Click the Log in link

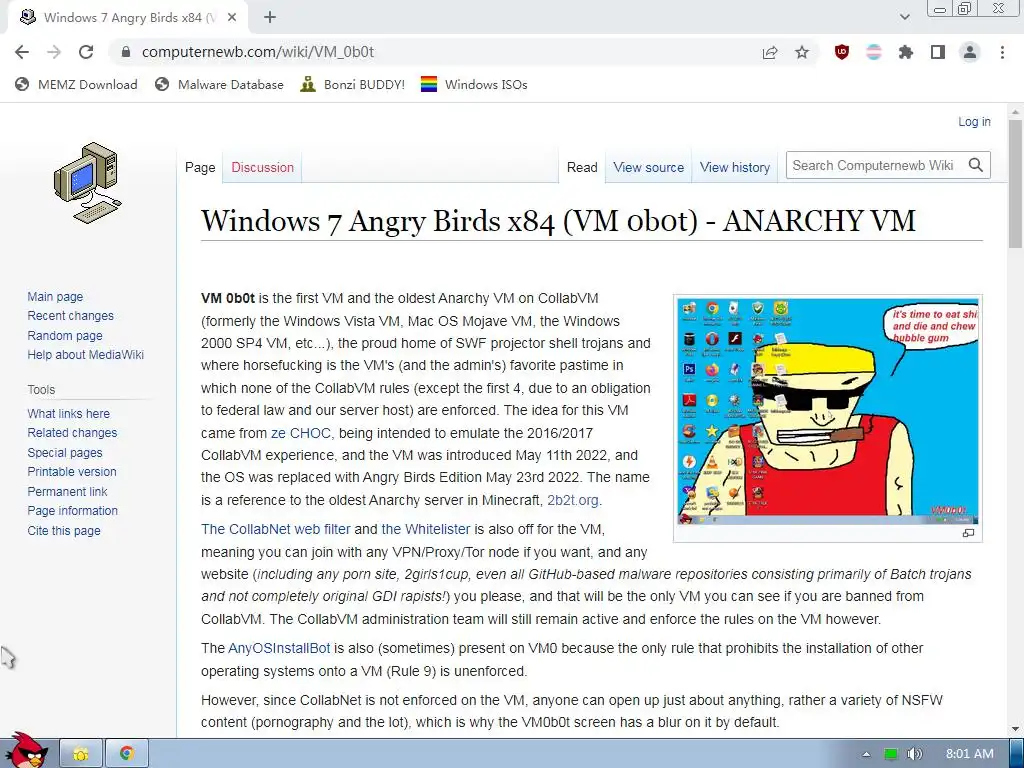(x=974, y=121)
